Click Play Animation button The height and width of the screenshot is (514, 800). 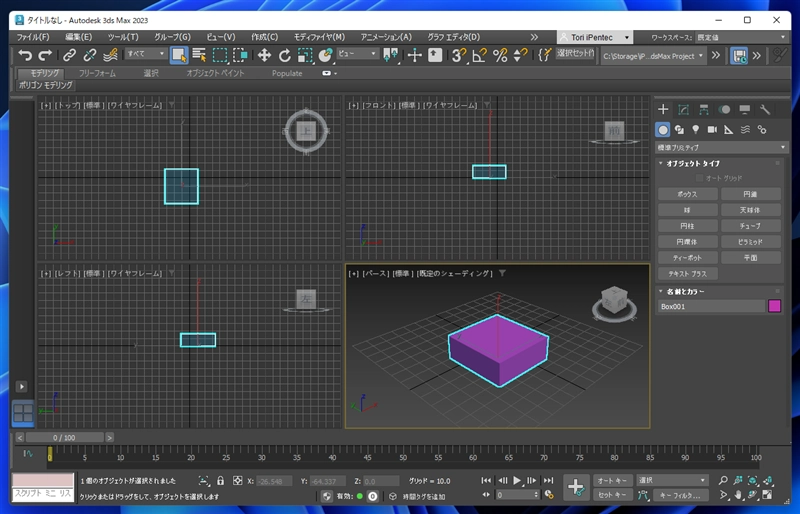[x=517, y=480]
